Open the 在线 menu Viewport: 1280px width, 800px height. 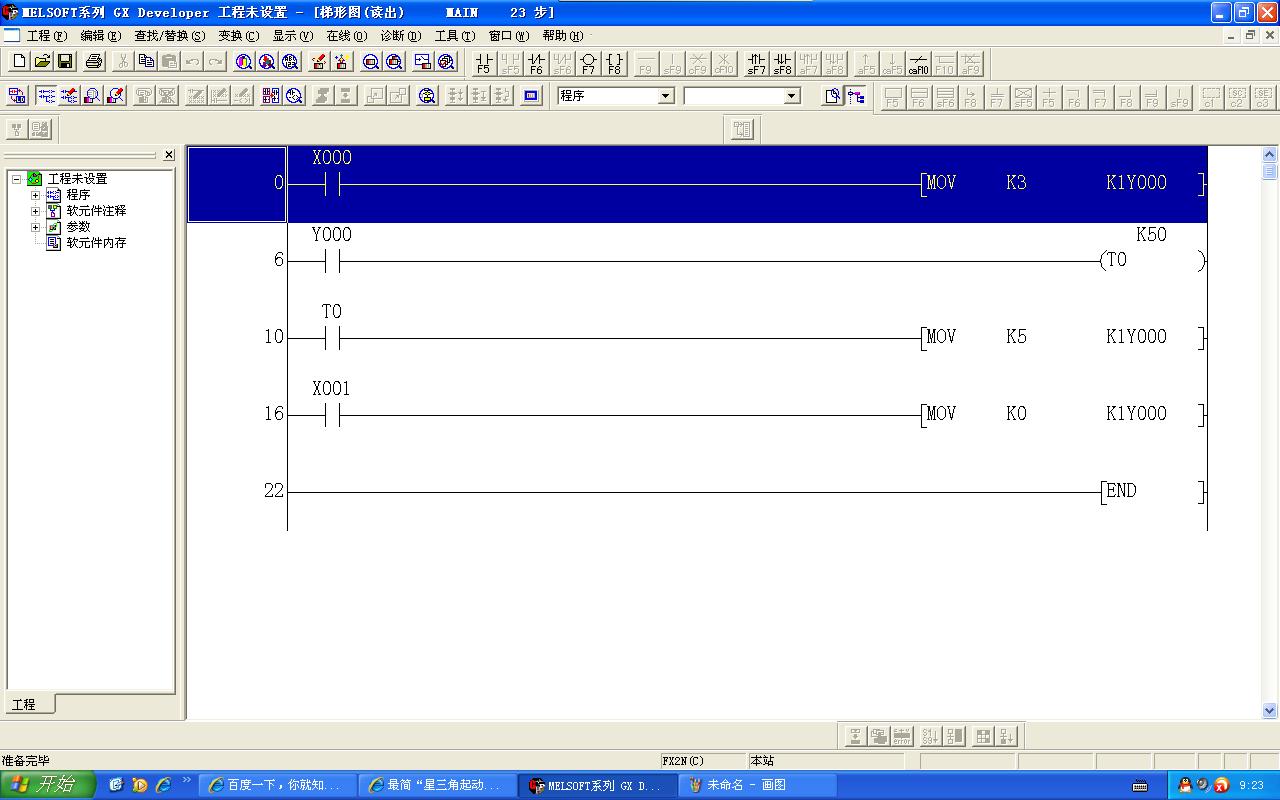tap(346, 36)
